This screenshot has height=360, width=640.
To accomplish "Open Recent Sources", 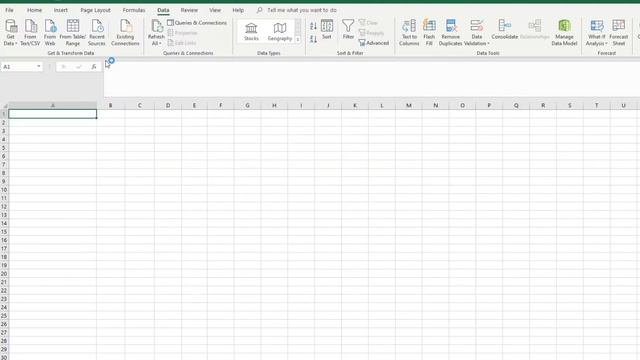I will click(97, 32).
